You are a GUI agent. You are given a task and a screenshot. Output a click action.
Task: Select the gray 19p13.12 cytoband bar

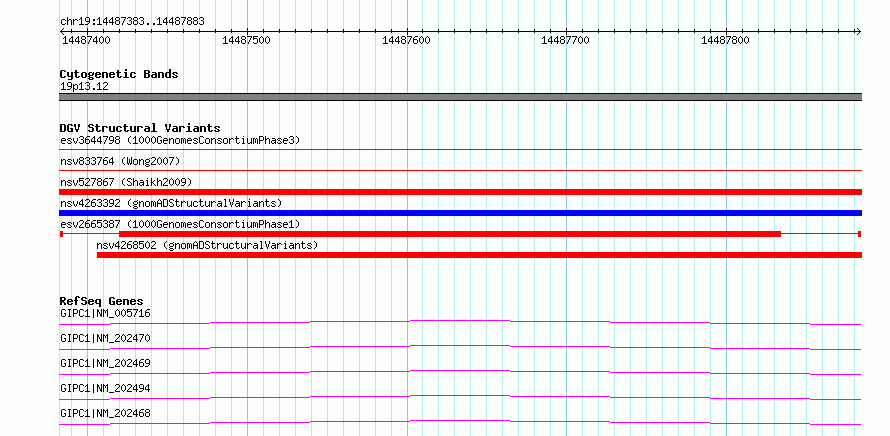(460, 97)
